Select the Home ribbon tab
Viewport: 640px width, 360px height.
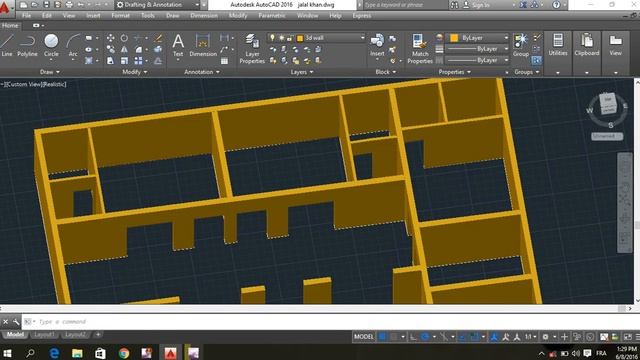tap(10, 25)
